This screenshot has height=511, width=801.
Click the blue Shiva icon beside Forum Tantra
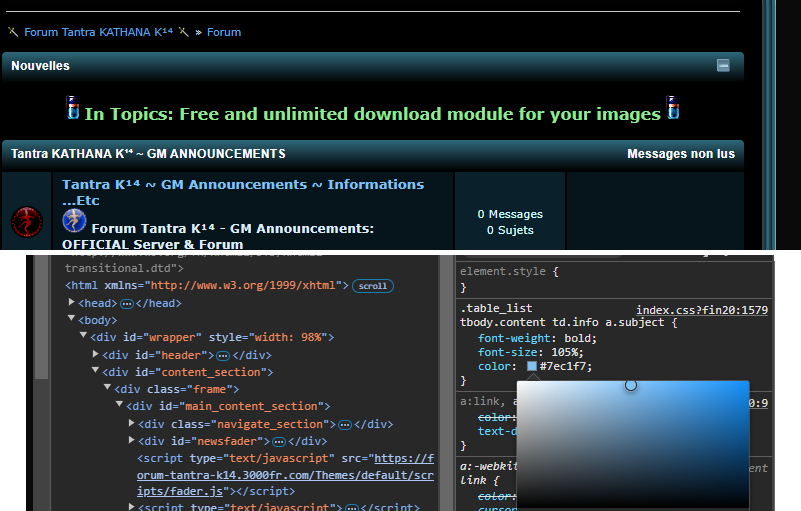[x=74, y=221]
